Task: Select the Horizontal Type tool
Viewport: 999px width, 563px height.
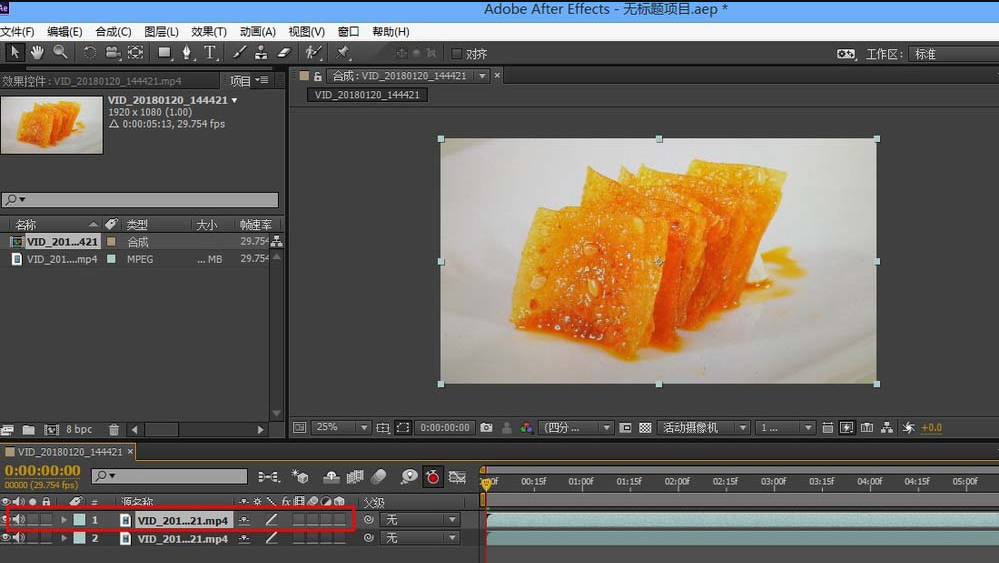Action: (x=210, y=53)
